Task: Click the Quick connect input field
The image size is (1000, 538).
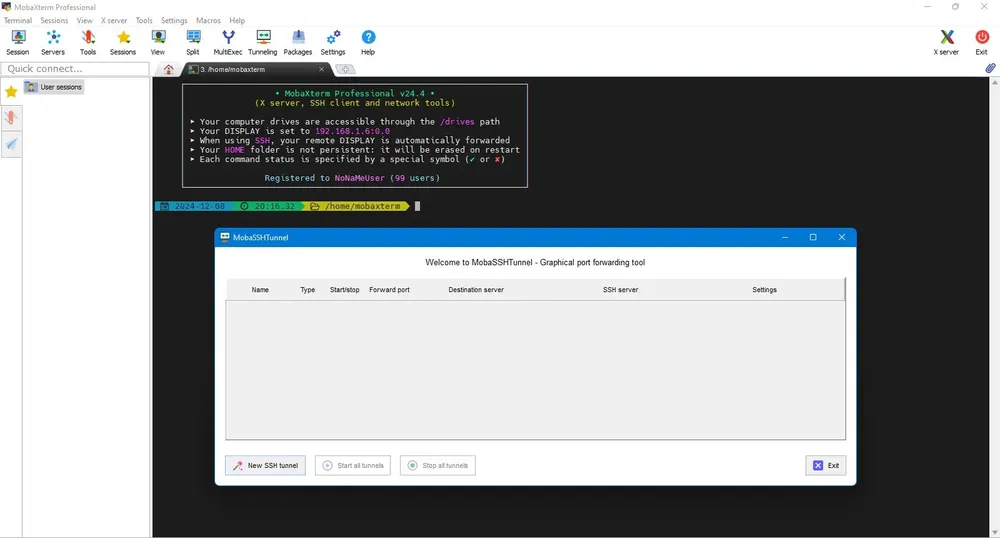Action: pos(75,69)
